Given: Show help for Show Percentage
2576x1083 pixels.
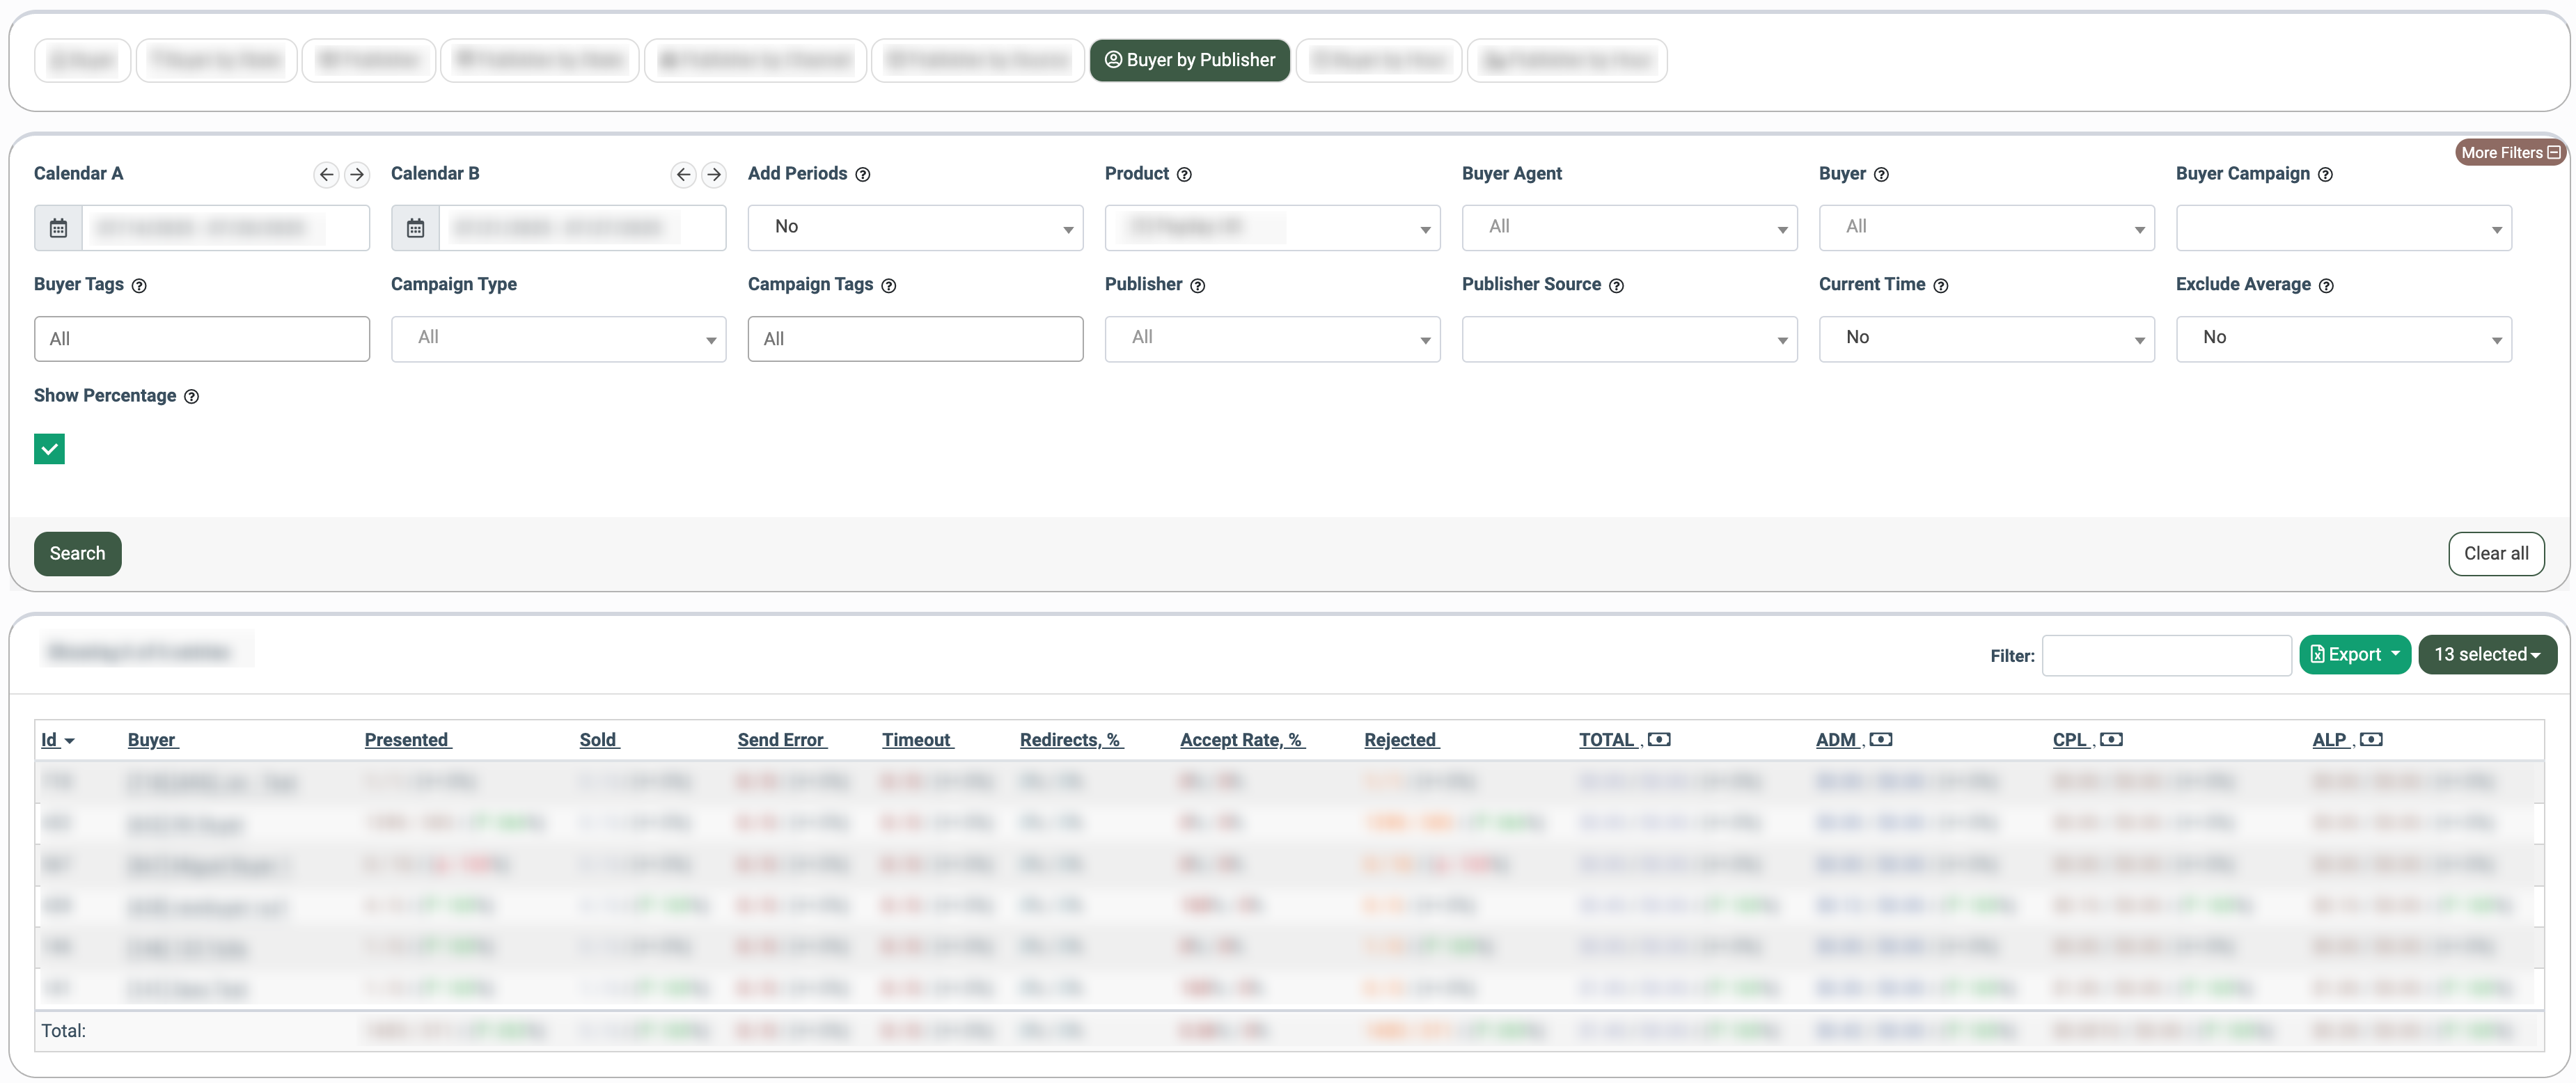Looking at the screenshot, I should tap(191, 396).
